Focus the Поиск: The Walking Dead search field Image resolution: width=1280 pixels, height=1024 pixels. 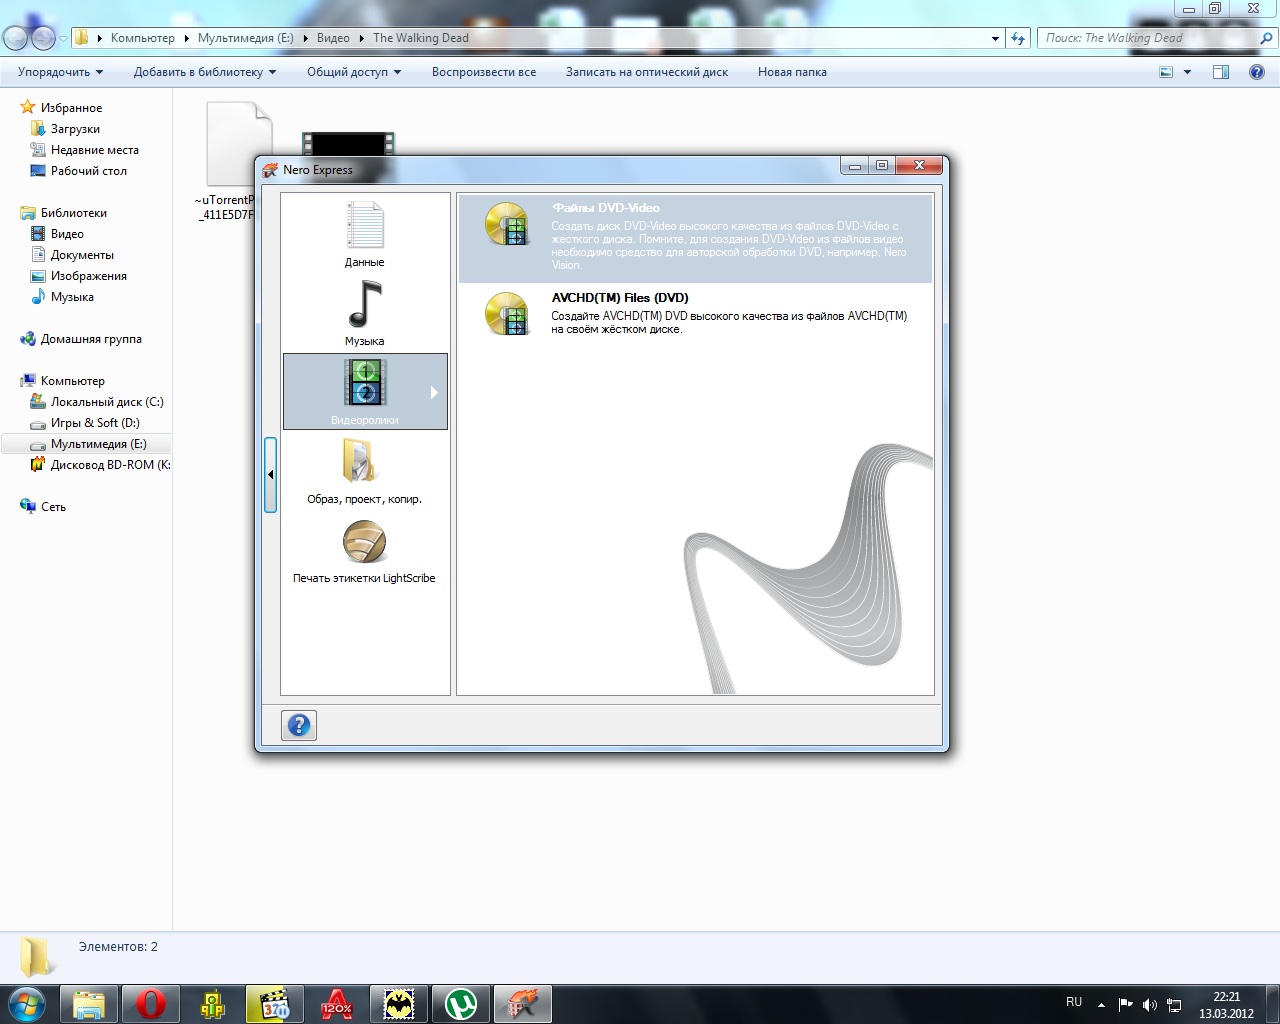[1148, 38]
